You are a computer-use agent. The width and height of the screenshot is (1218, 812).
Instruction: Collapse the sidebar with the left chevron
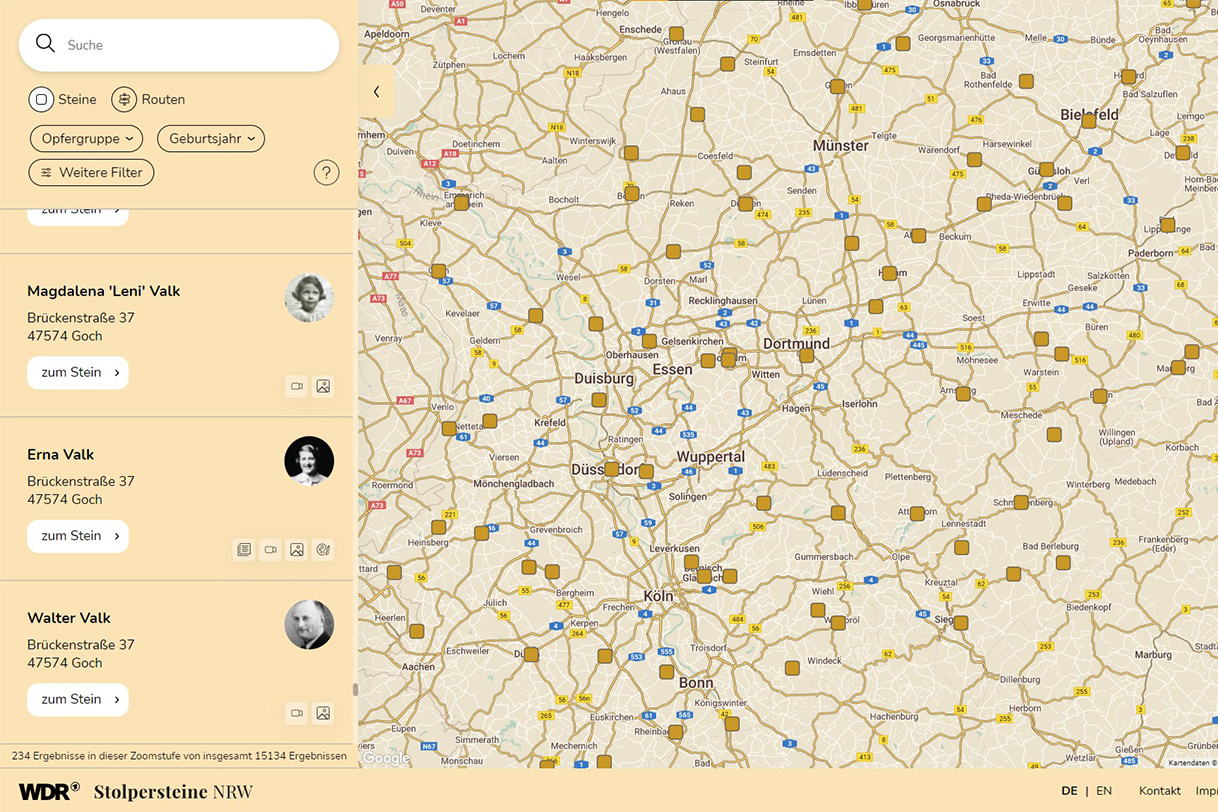(376, 92)
